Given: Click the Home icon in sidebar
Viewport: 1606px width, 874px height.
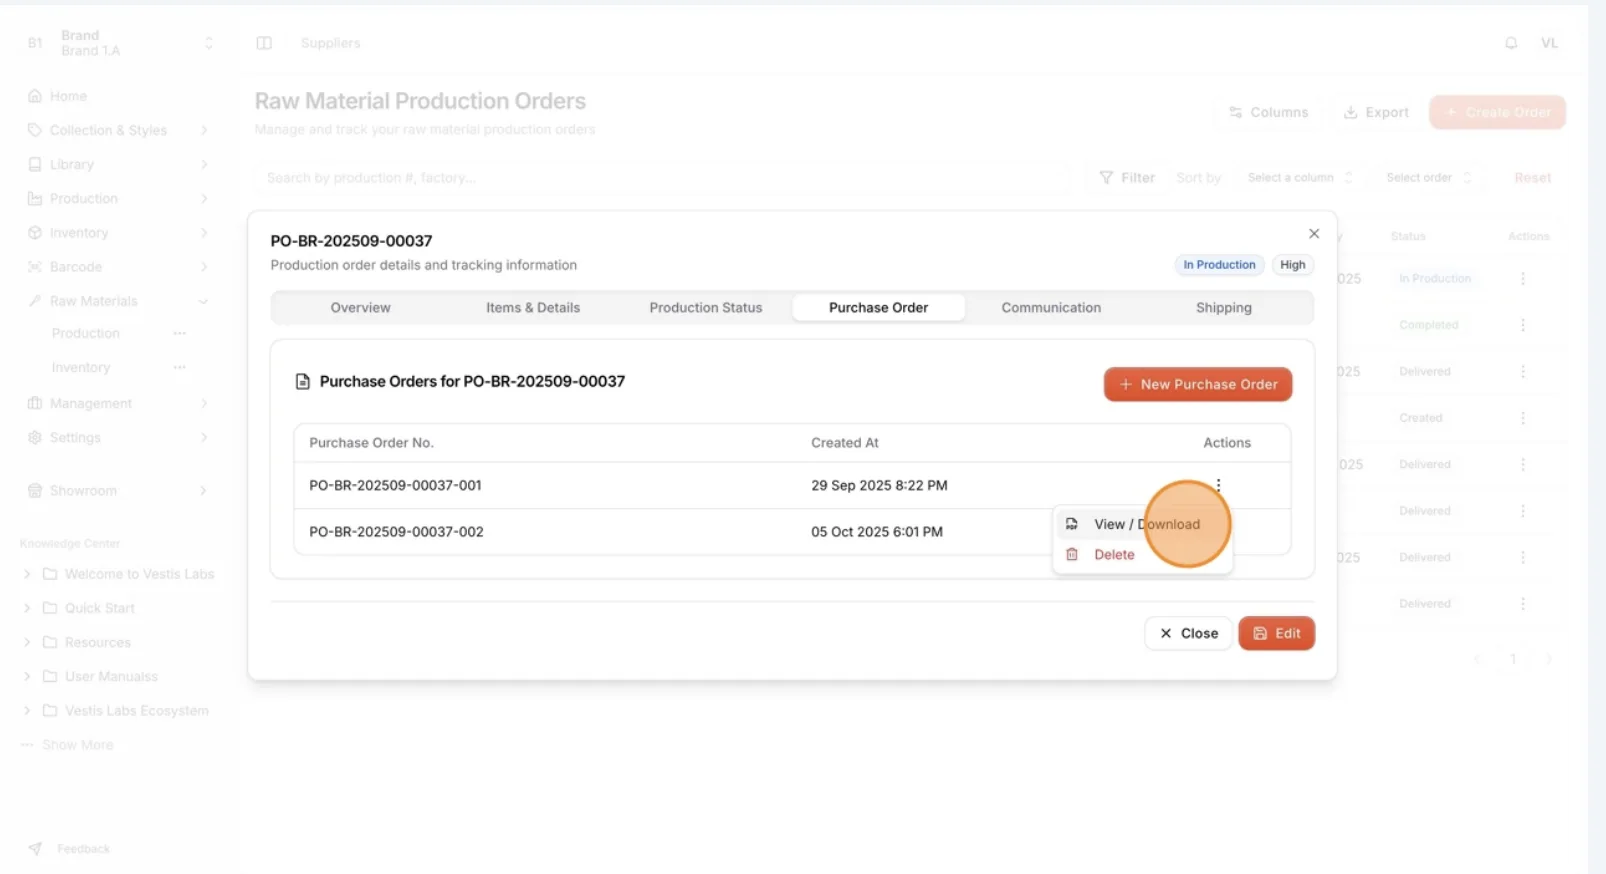Looking at the screenshot, I should [x=35, y=96].
